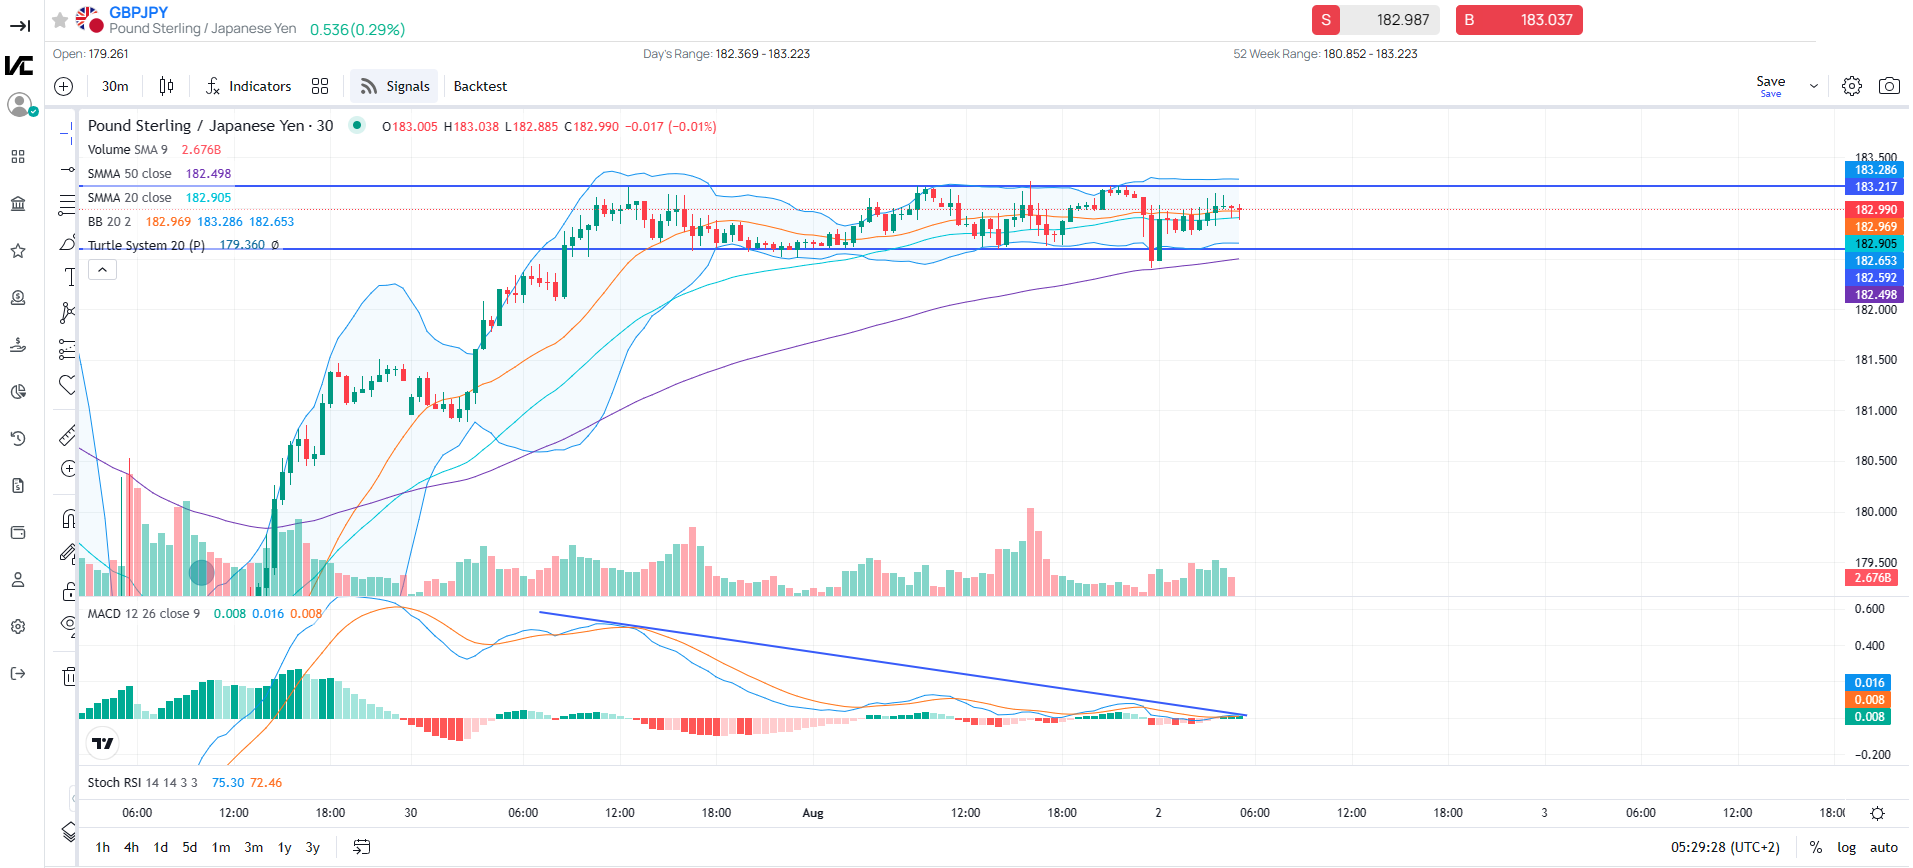Image resolution: width=1913 pixels, height=868 pixels.
Task: Open the layout grid icon beside Indicators
Action: (320, 86)
